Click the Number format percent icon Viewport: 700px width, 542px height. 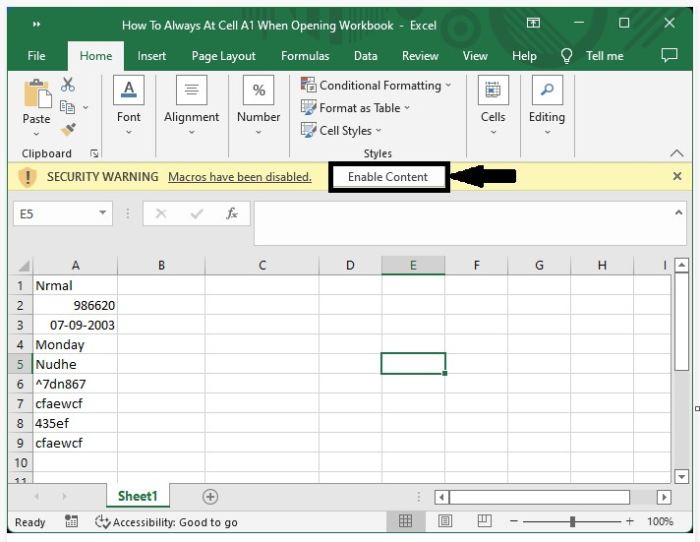[258, 91]
